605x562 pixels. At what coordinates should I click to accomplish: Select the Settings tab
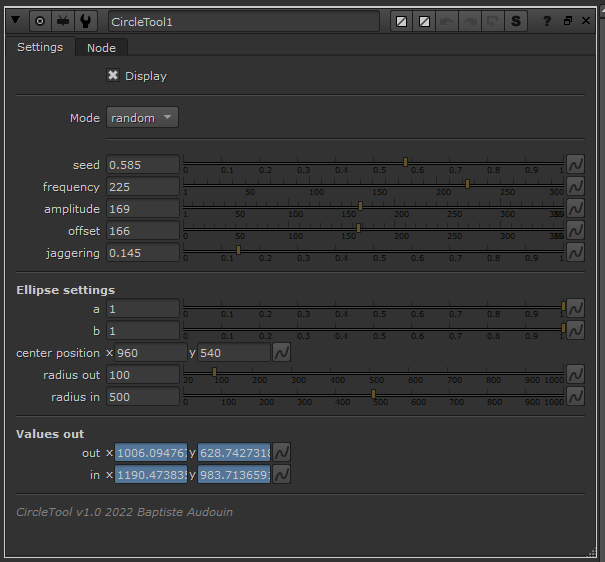click(40, 47)
